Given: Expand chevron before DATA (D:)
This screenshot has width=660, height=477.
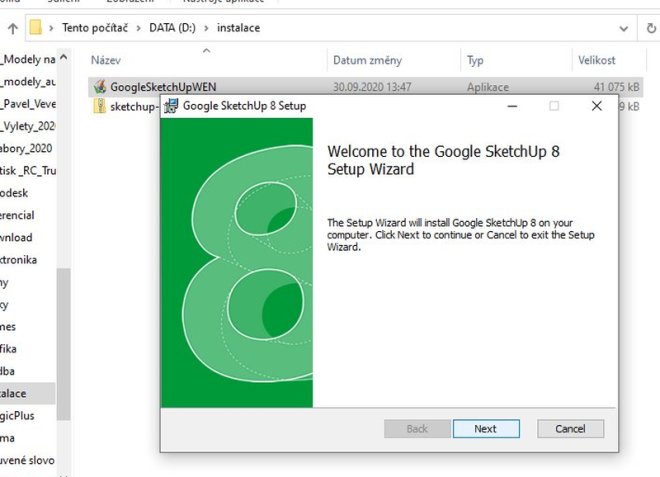Looking at the screenshot, I should (x=138, y=28).
